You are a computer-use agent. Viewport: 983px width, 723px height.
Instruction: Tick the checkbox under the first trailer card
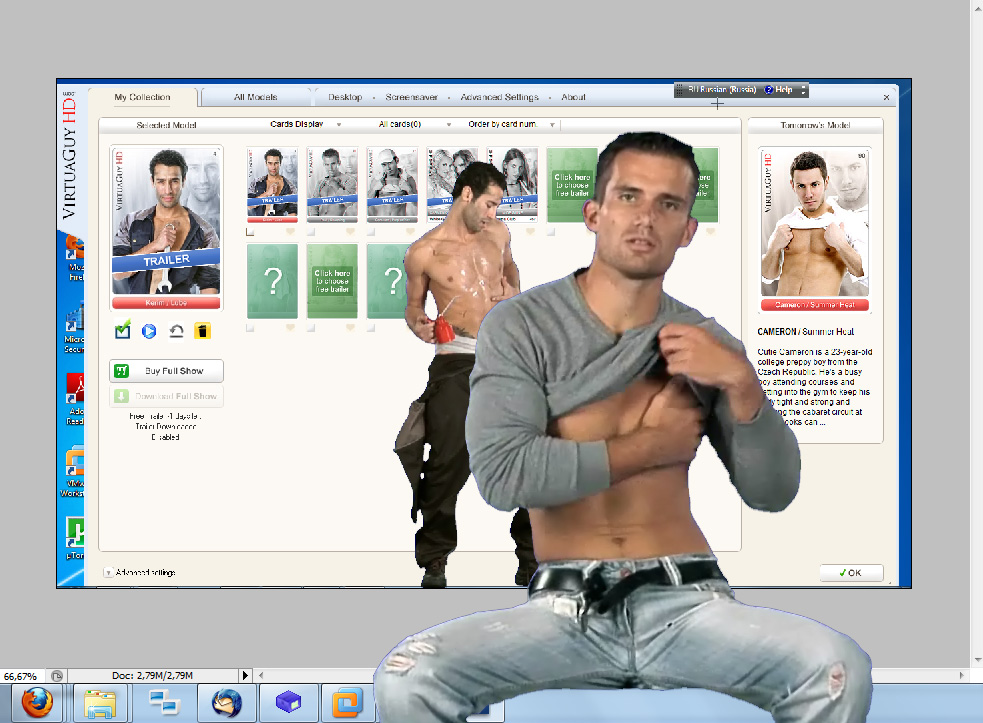tap(250, 232)
